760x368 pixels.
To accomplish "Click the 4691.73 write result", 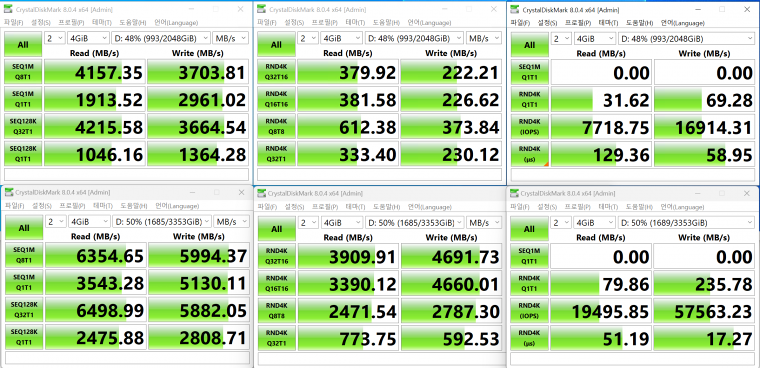I will click(452, 256).
